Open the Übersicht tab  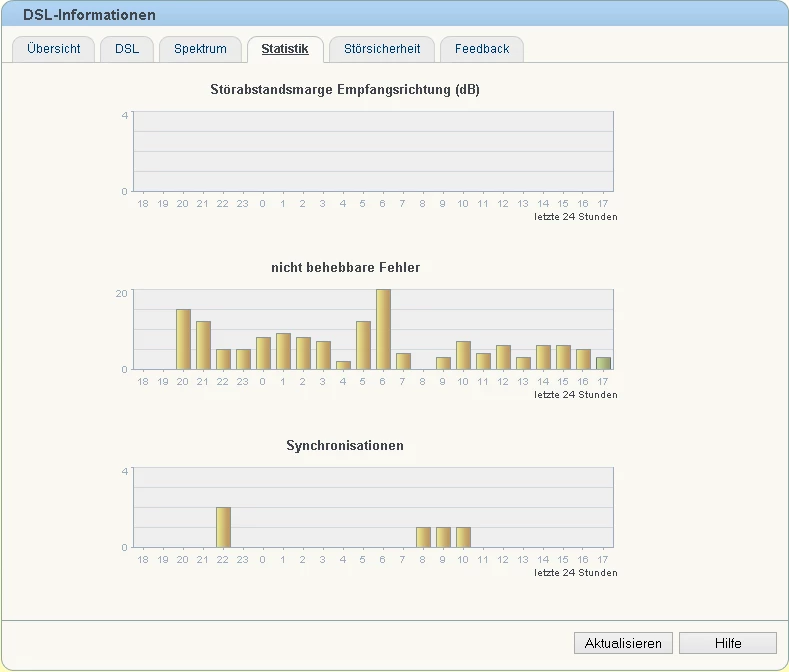point(54,49)
